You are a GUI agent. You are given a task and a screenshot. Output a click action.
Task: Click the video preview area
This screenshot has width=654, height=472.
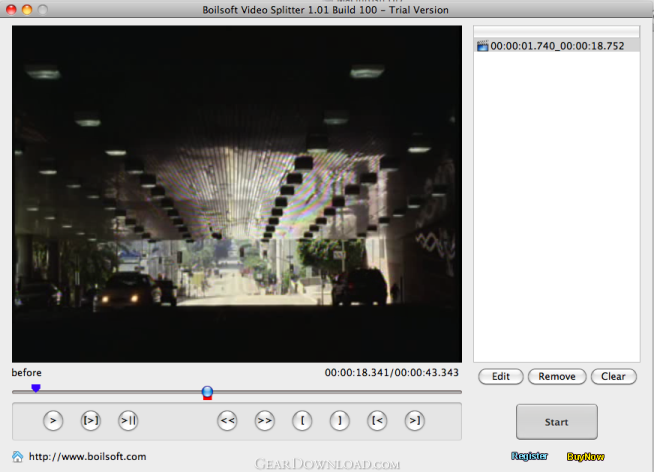237,194
